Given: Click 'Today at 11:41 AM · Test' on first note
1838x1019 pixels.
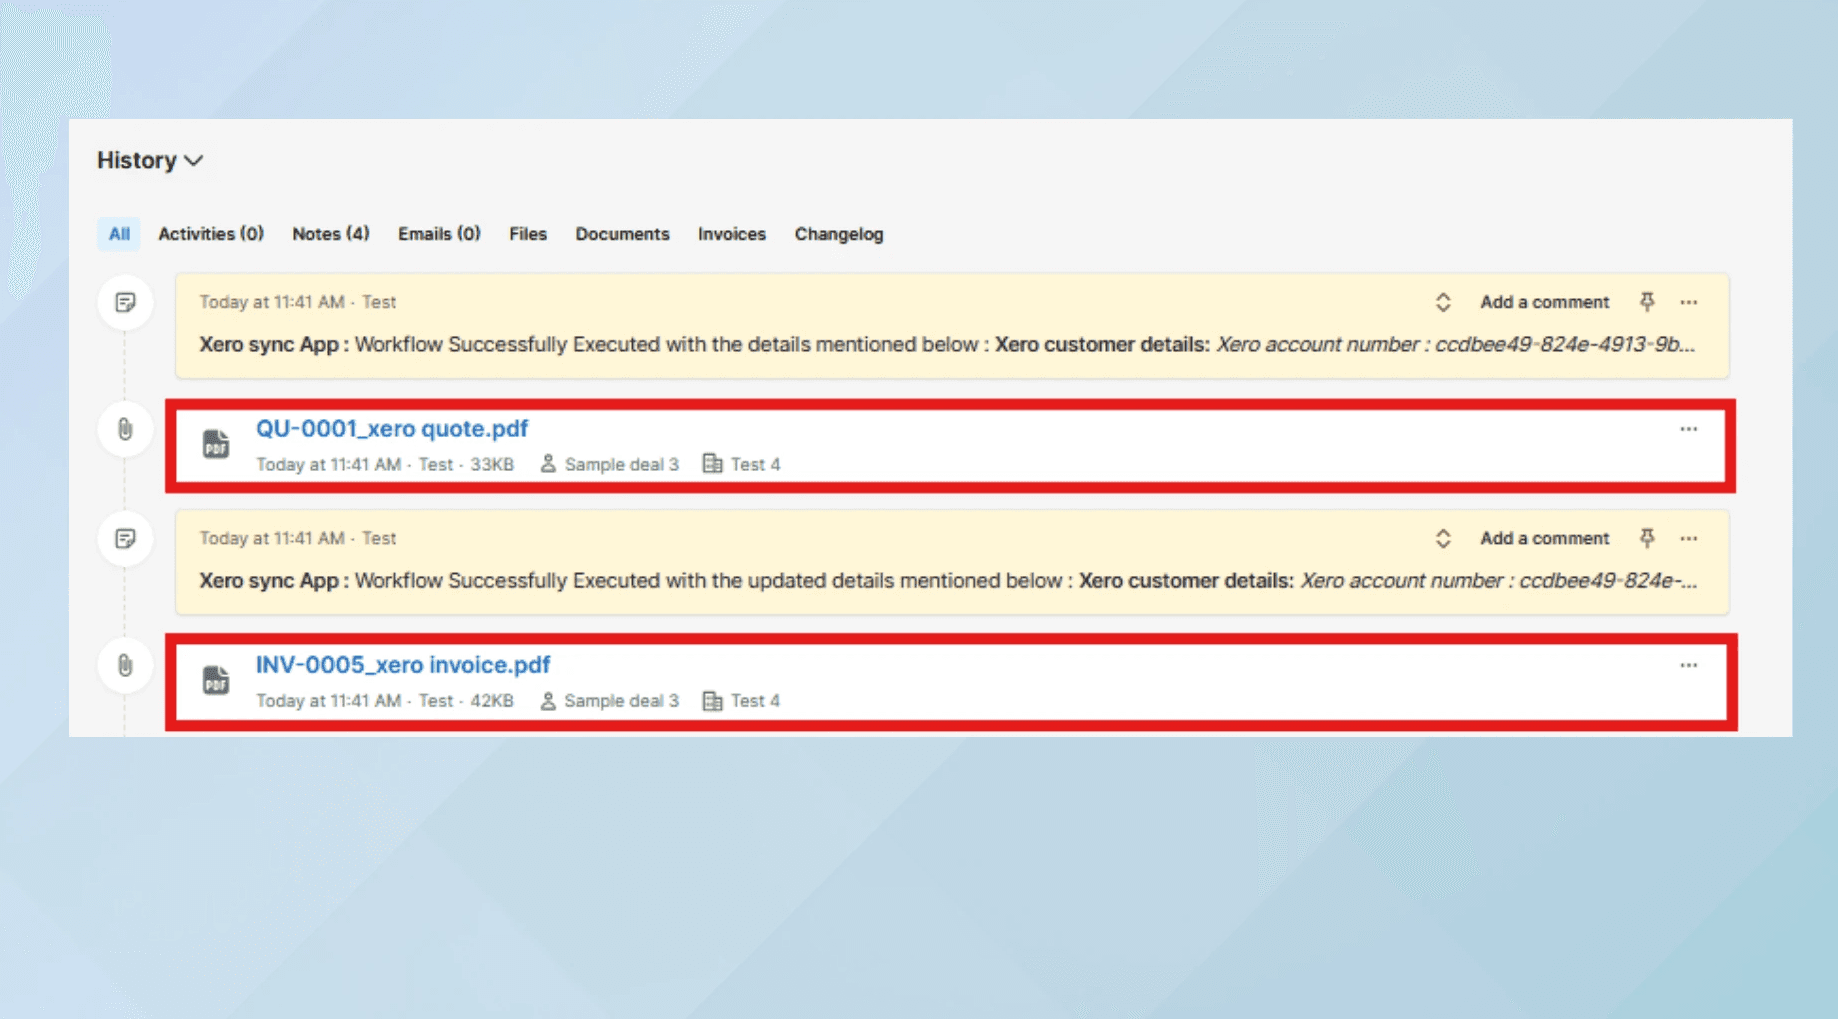Looking at the screenshot, I should pyautogui.click(x=298, y=302).
